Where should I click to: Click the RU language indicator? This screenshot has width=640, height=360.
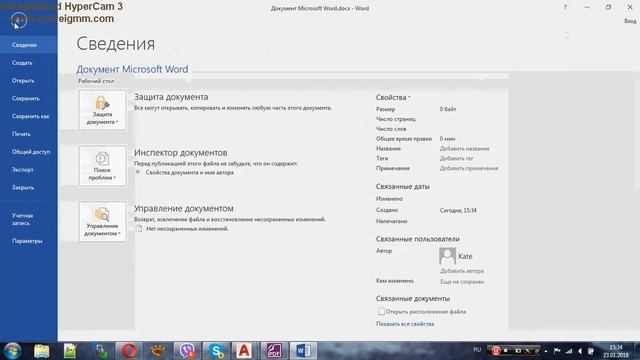tap(477, 350)
